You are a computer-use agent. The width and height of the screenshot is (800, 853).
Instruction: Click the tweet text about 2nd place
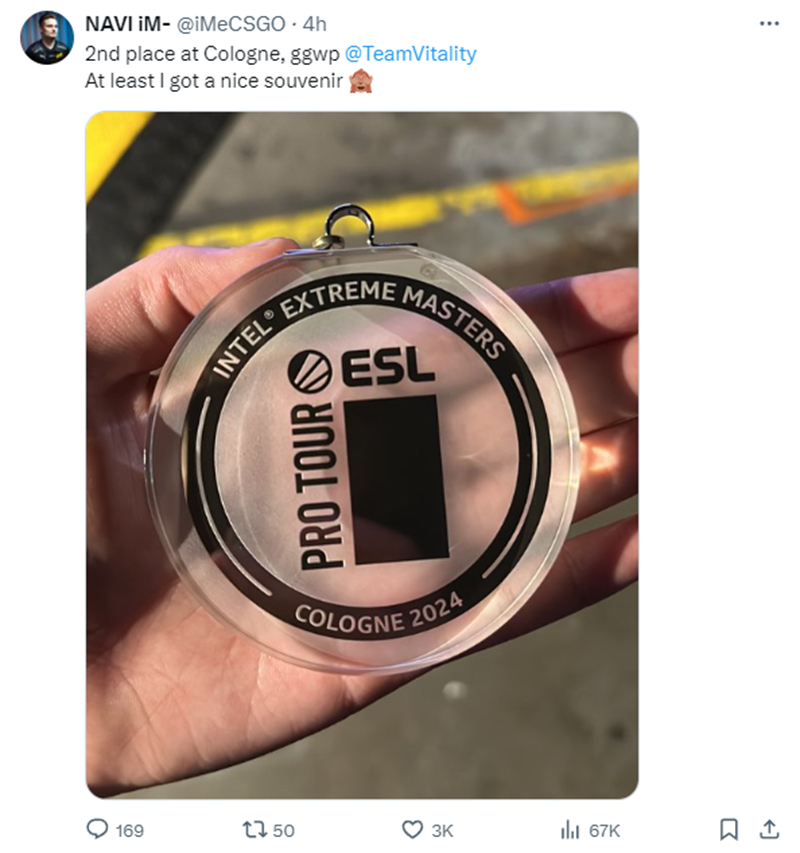coord(212,53)
